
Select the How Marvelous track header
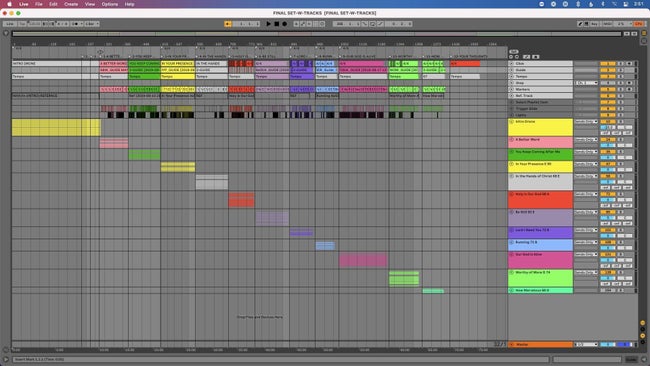point(541,291)
